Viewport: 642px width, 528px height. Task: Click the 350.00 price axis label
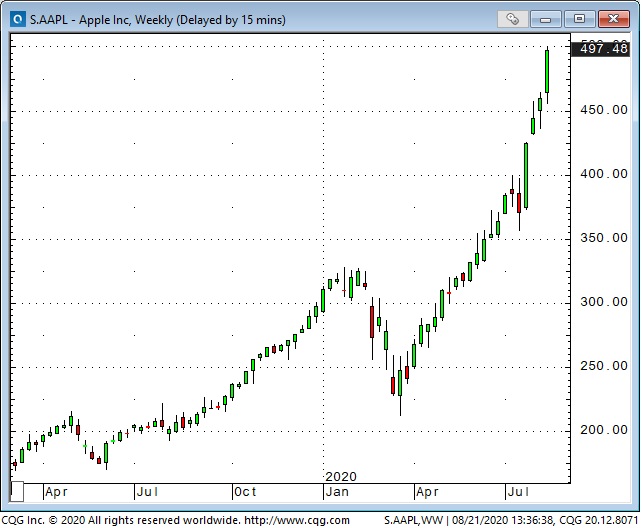(604, 238)
